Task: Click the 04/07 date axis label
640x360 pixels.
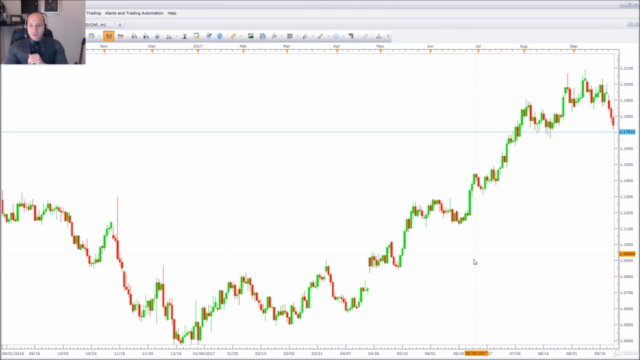Action: [x=345, y=353]
